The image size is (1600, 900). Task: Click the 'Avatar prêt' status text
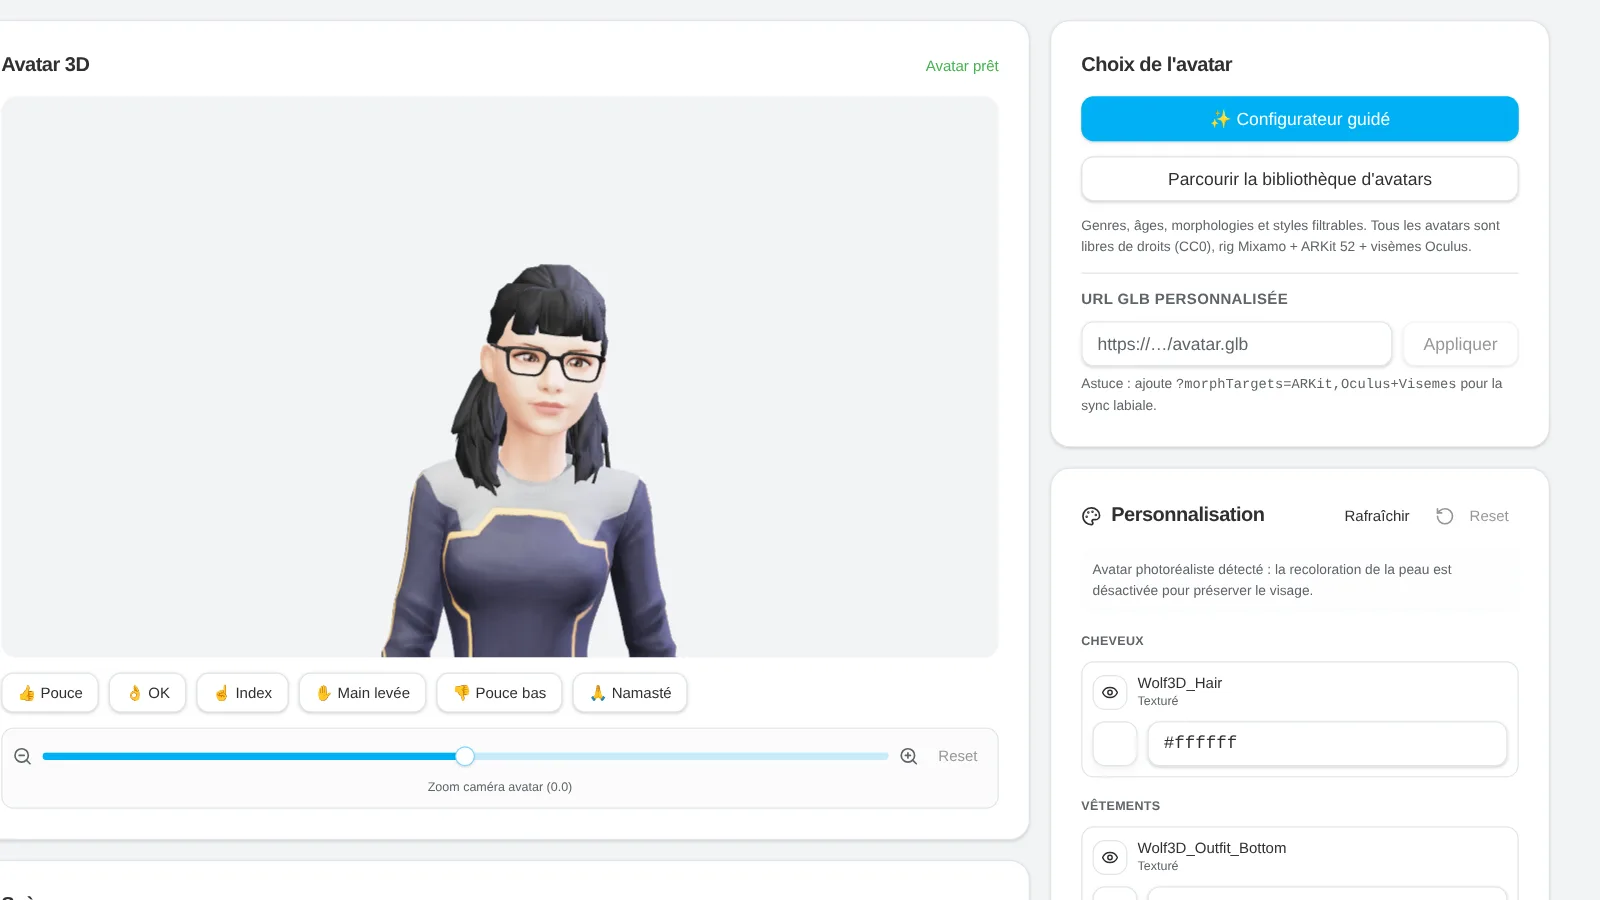[x=962, y=66]
